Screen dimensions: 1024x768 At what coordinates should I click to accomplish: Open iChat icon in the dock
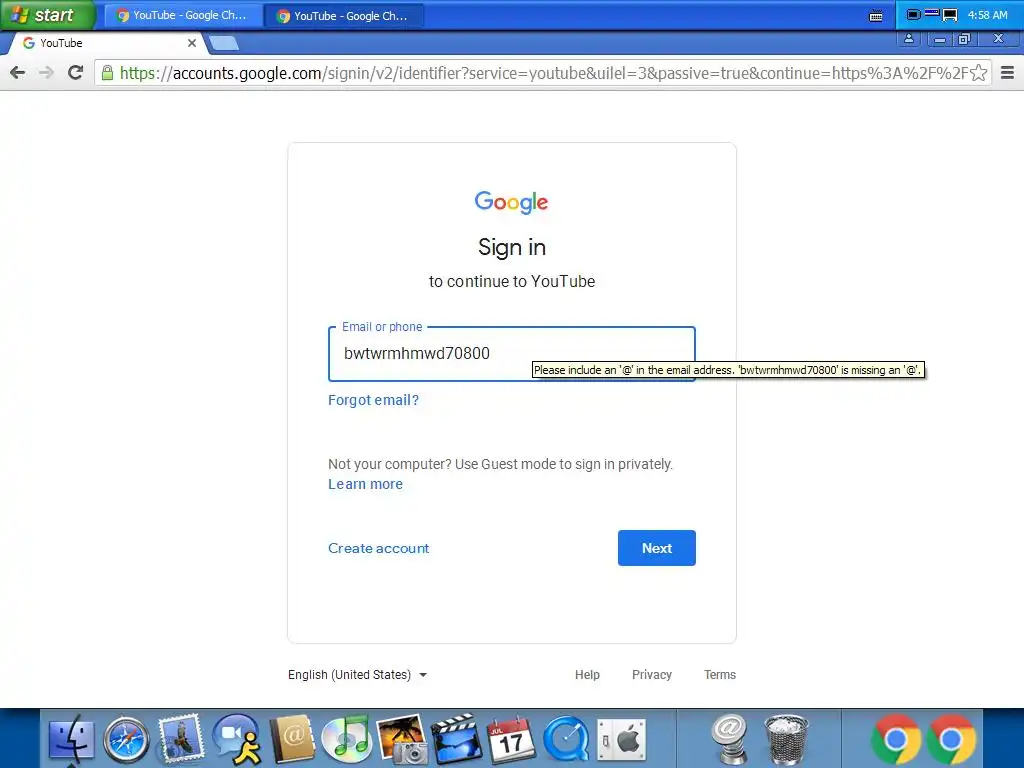[x=237, y=739]
